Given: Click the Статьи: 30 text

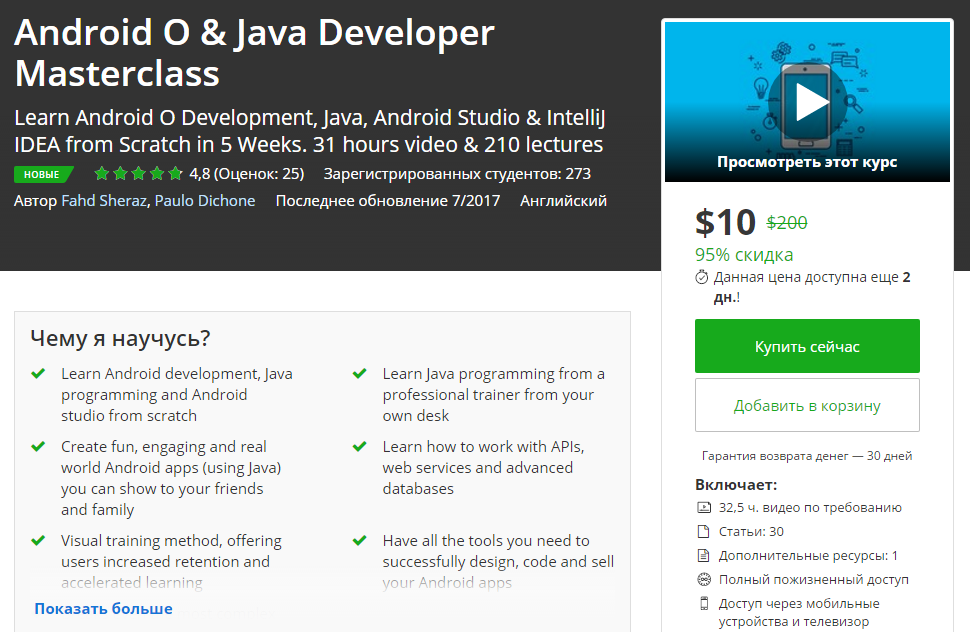Looking at the screenshot, I should (751, 531).
